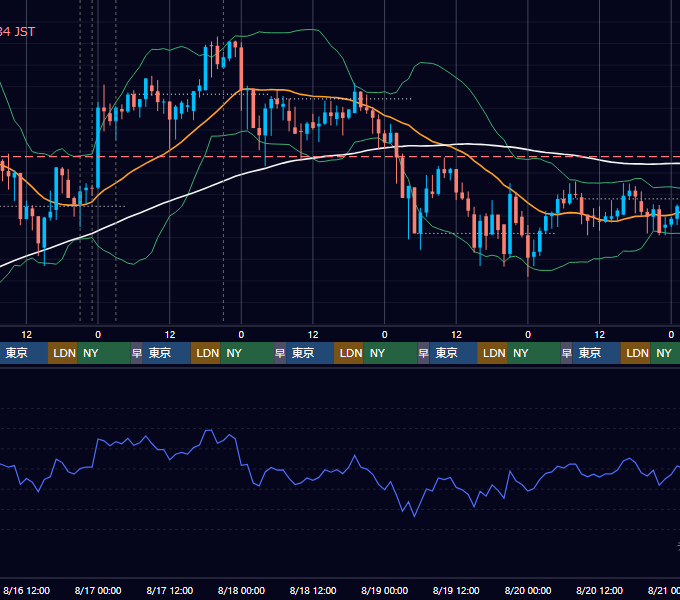Click the JST timestamp text in chart corner
The image size is (680, 600).
17,32
